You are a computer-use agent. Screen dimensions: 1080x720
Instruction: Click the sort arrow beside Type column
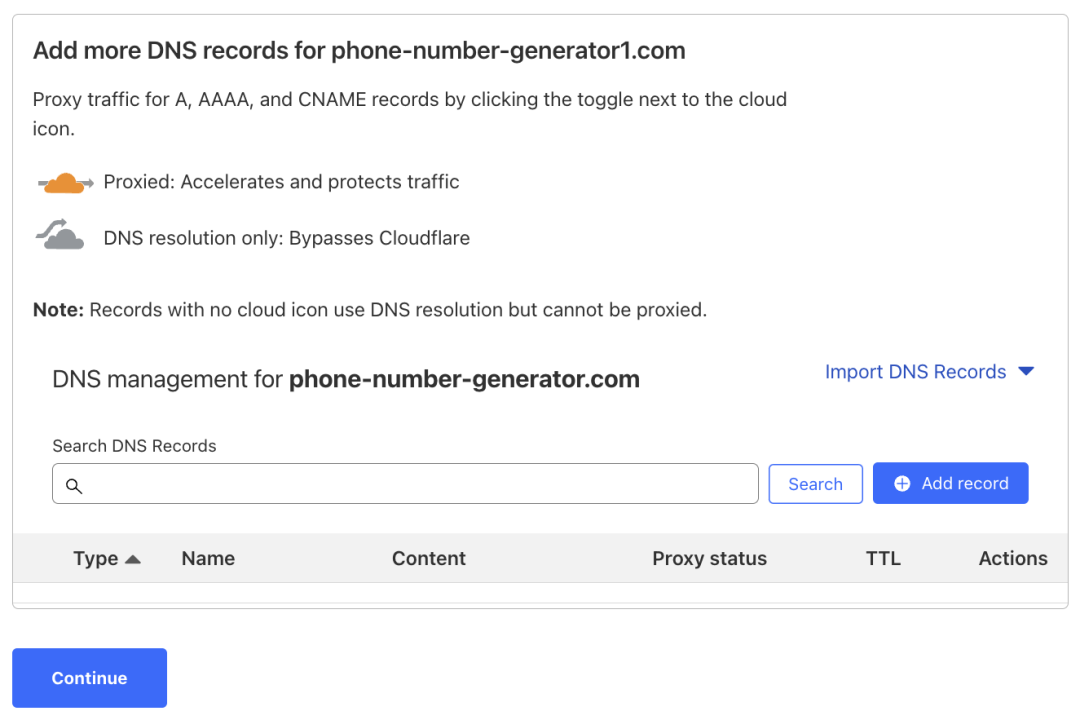[133, 559]
